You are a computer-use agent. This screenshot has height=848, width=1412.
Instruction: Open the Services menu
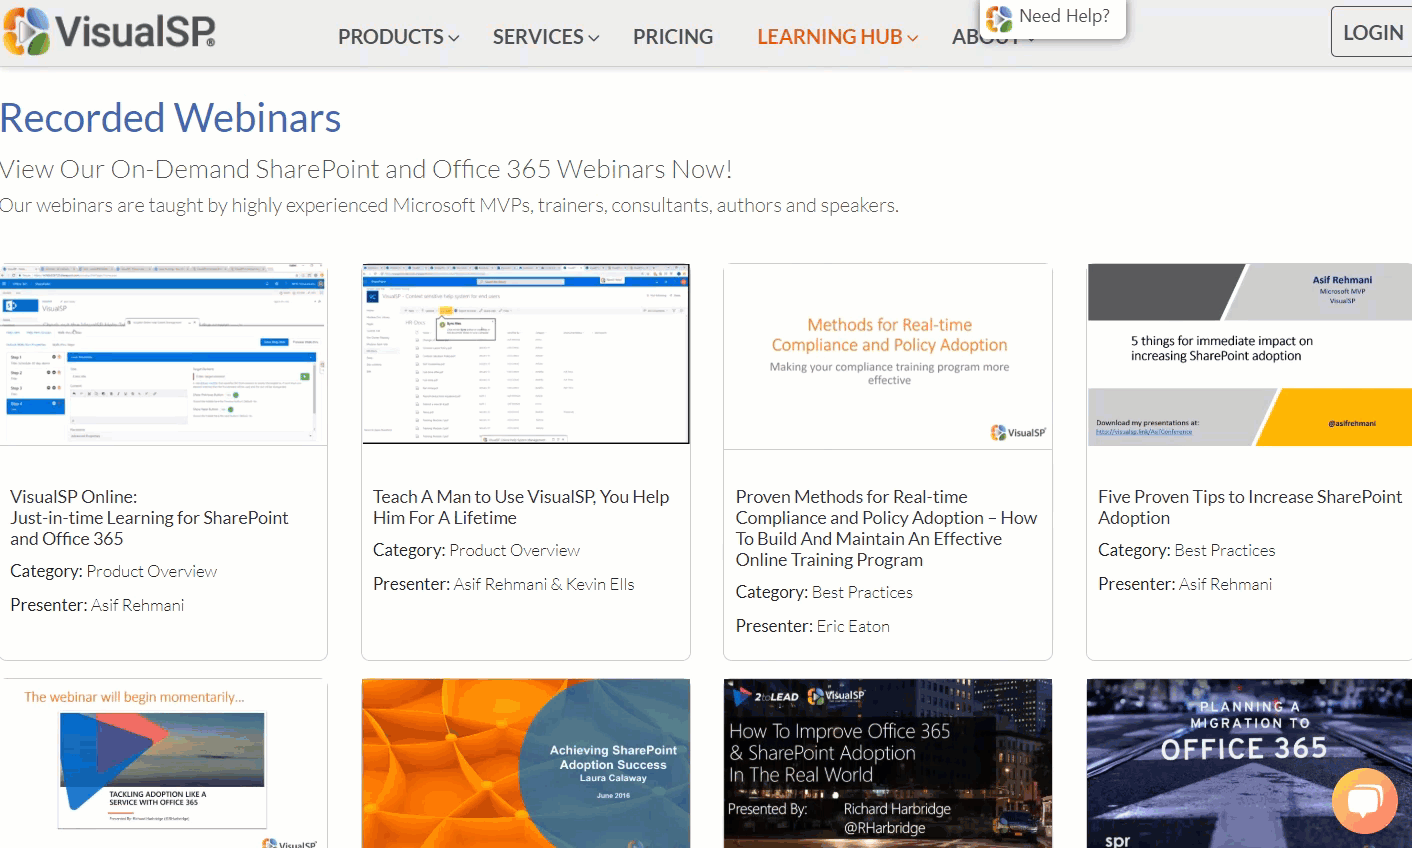pyautogui.click(x=546, y=37)
